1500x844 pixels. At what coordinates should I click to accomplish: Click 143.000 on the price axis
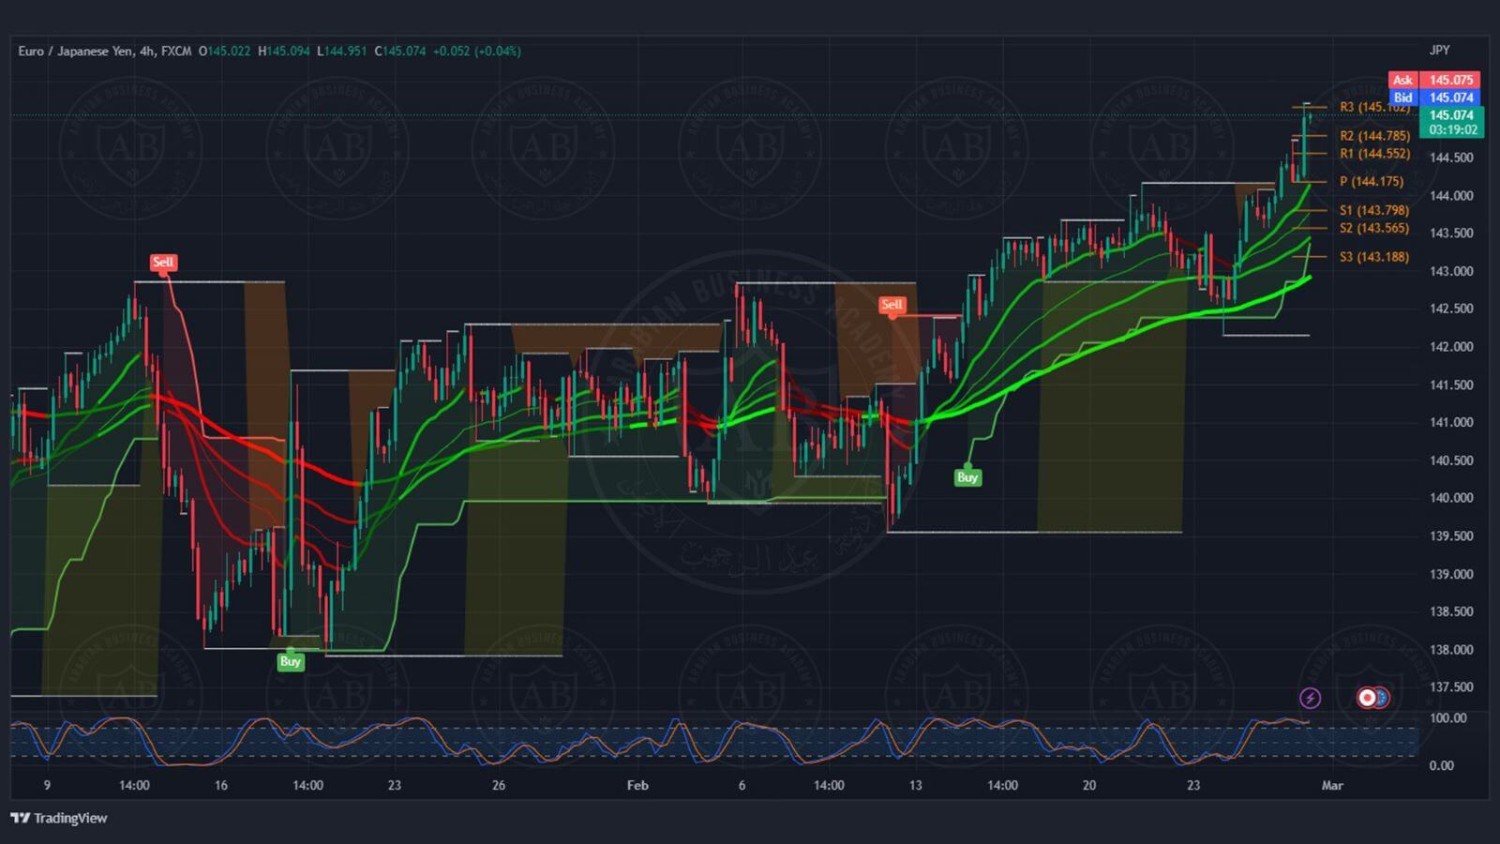pos(1451,271)
